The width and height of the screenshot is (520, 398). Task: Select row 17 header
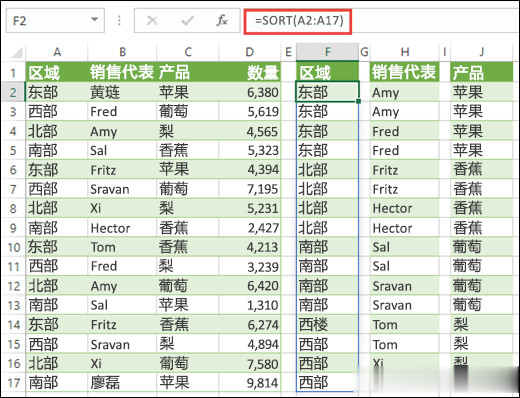coord(13,383)
